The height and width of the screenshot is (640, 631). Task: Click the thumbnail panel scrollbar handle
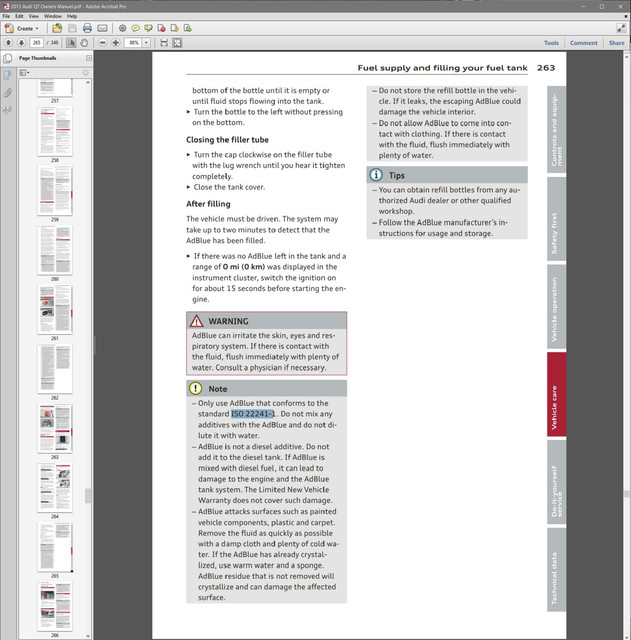[88, 496]
